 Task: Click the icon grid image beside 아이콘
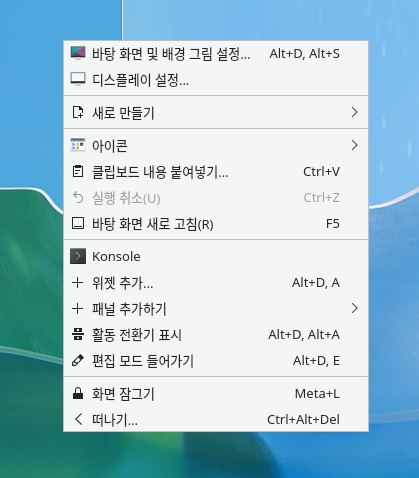78,145
